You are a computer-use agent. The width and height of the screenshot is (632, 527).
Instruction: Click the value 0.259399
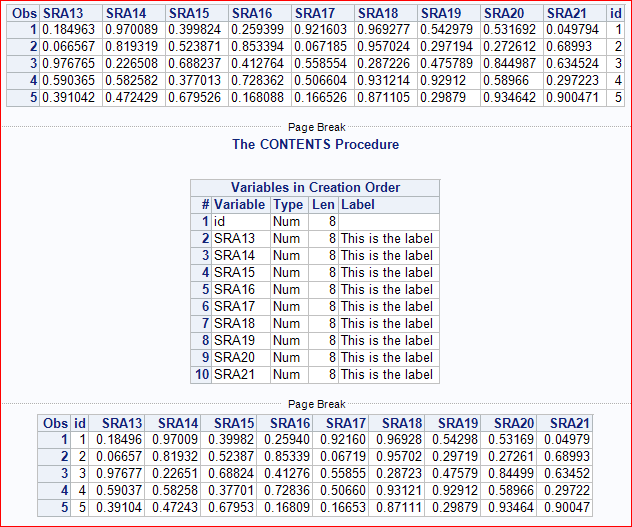pos(258,30)
